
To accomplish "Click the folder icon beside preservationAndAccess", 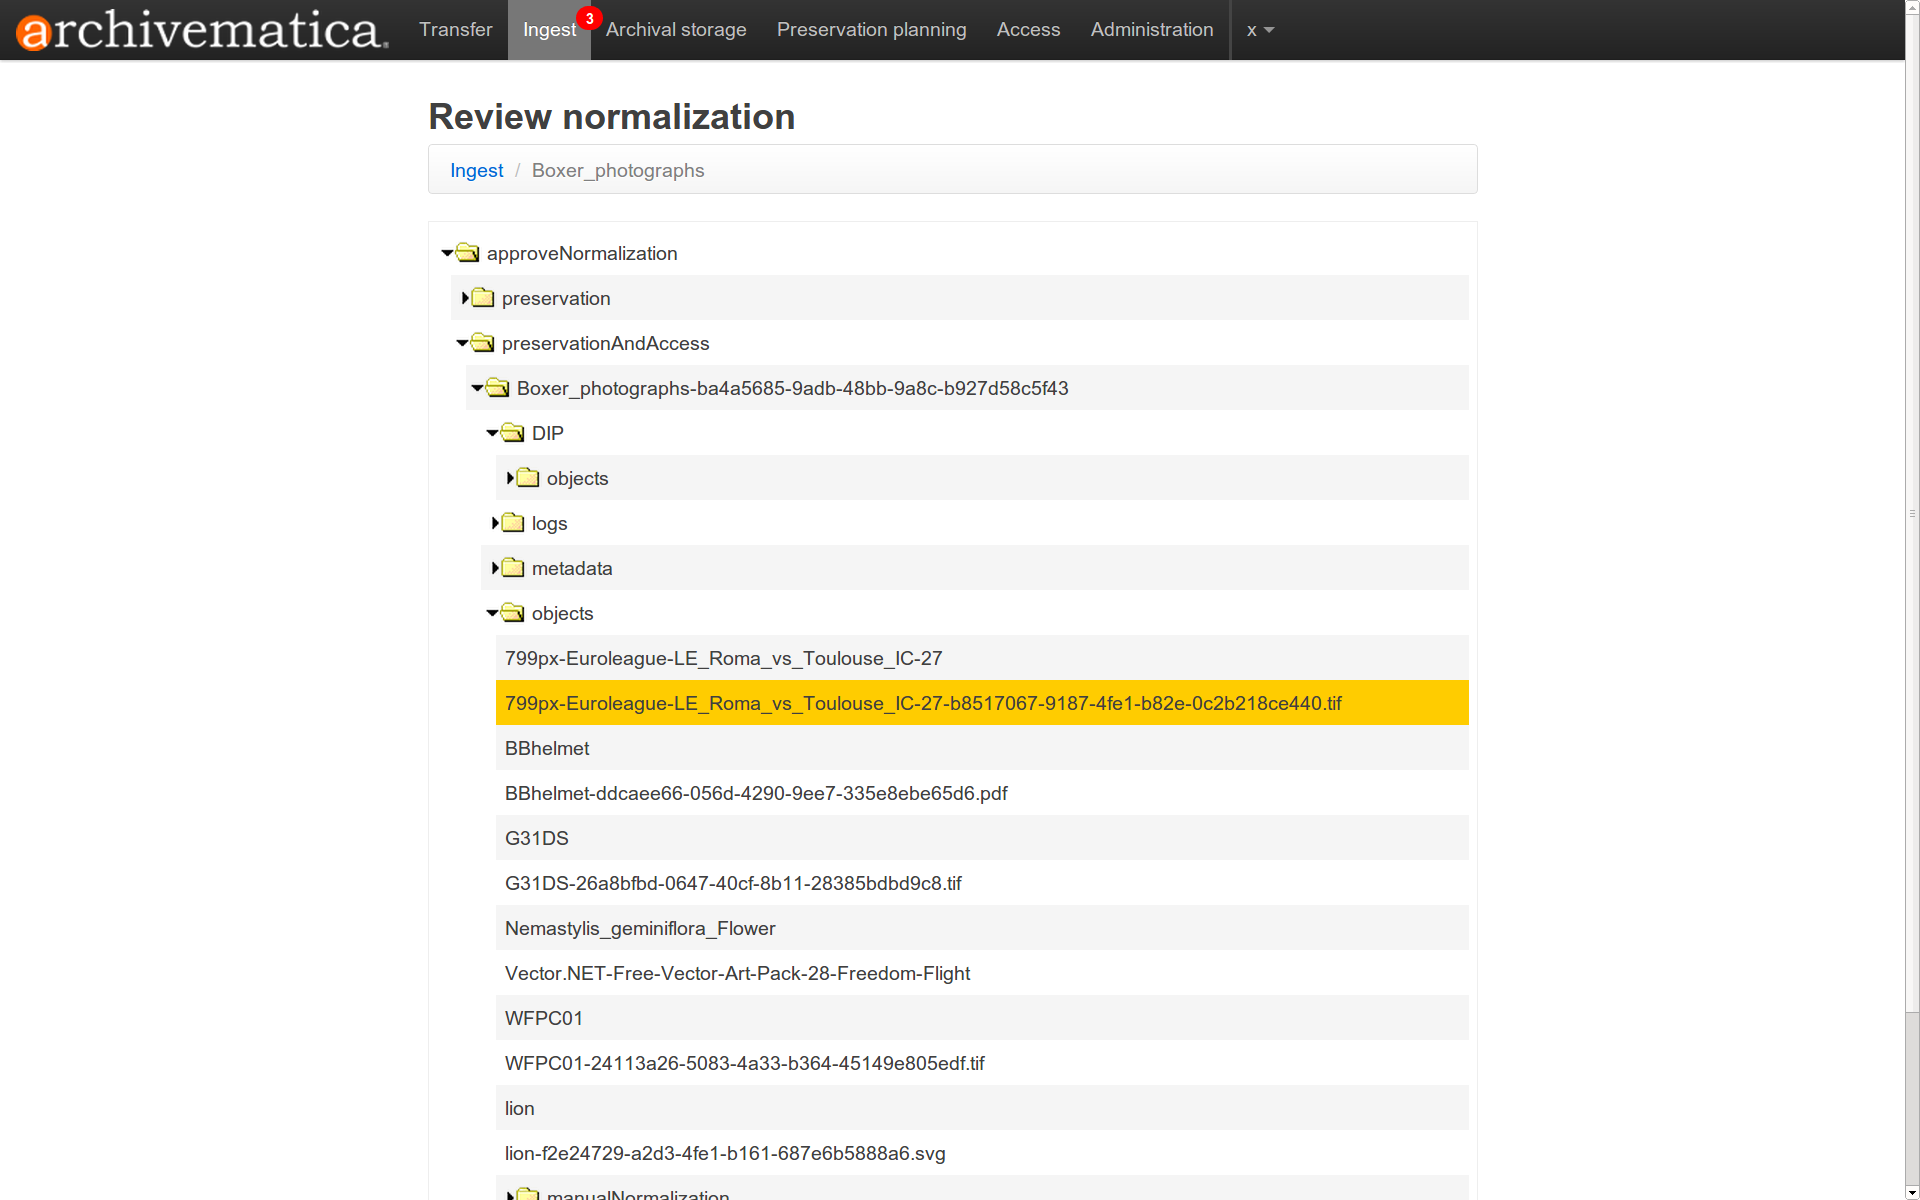I will tap(482, 343).
